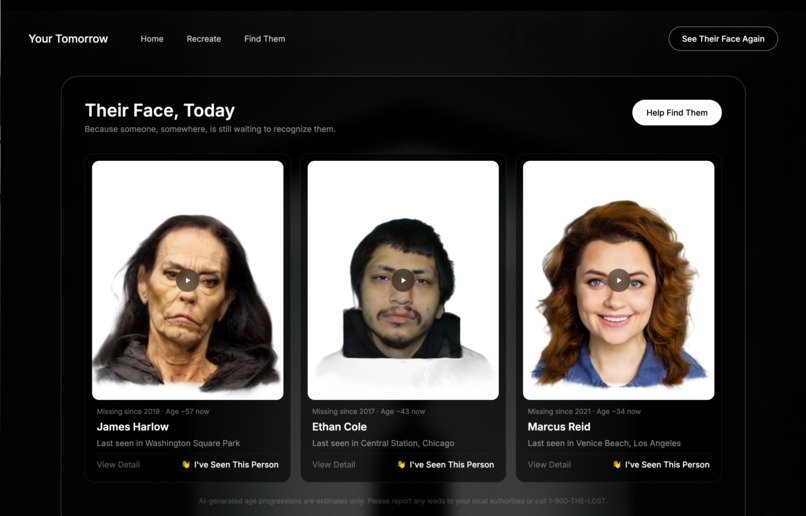Click the Your Tomorrow logo
806x516 pixels.
68,39
